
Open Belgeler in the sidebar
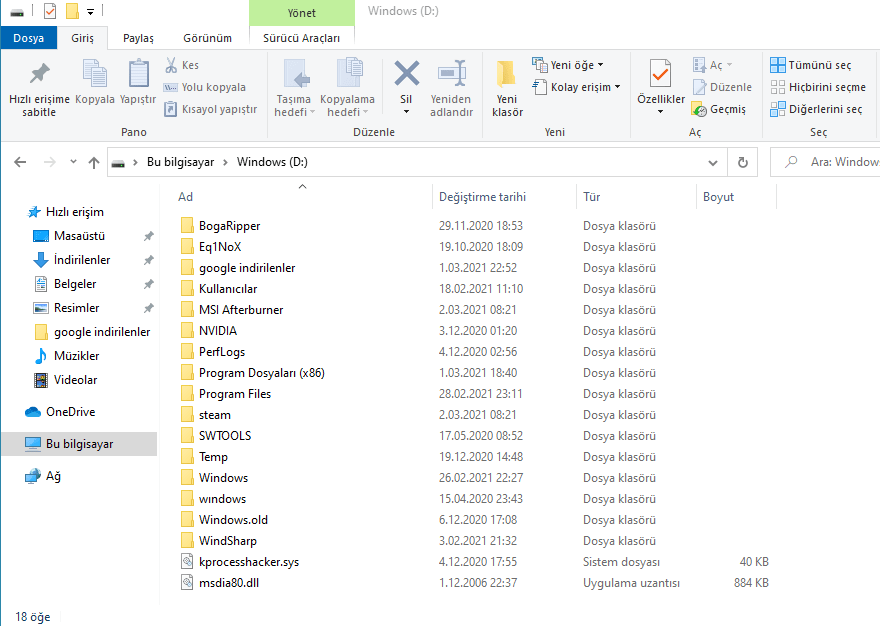75,284
